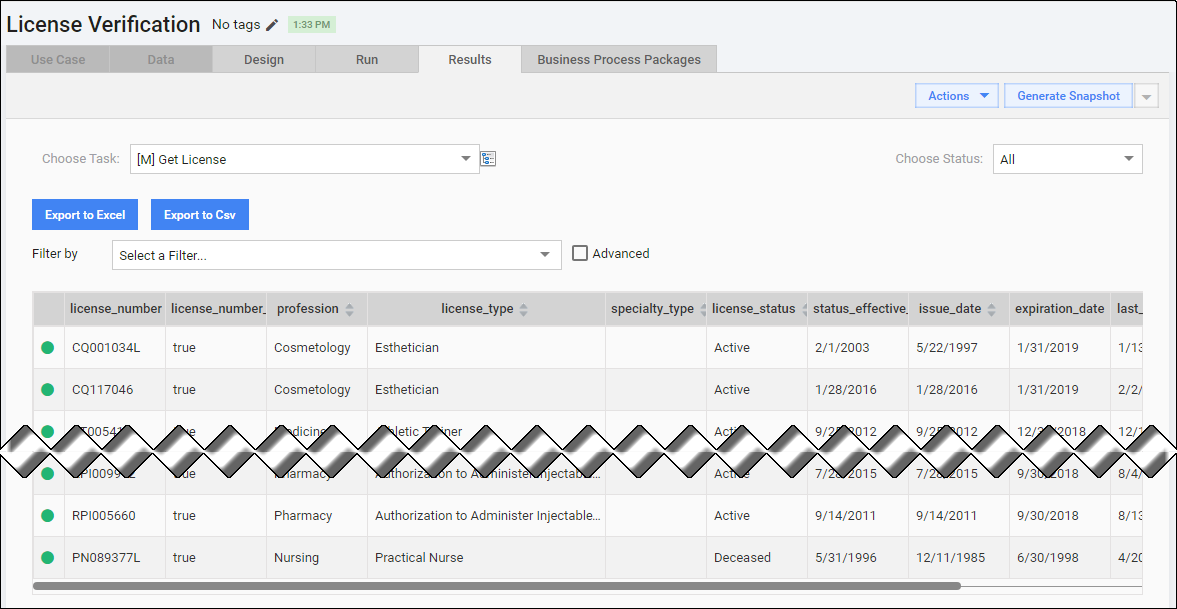Click the green status dot for CQ001034L
This screenshot has width=1177, height=609.
pyautogui.click(x=47, y=348)
